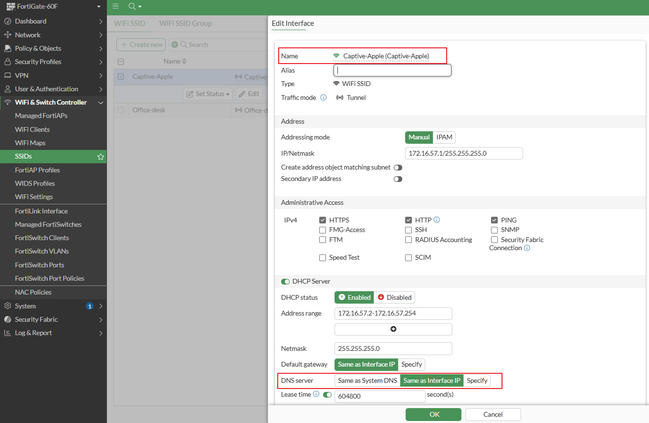Select IPAM addressing mode

(444, 137)
